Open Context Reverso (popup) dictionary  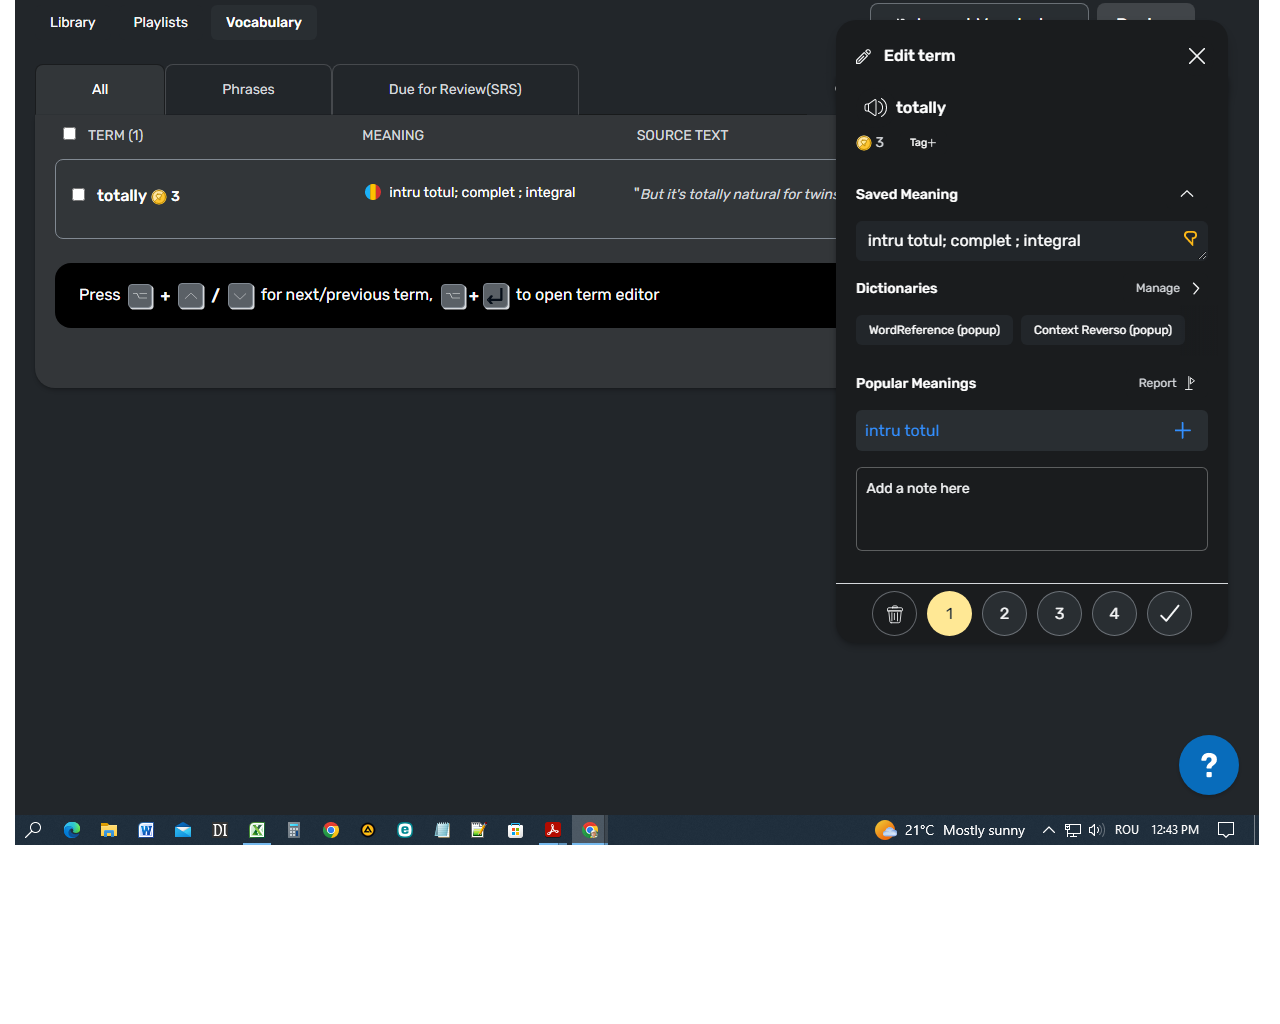(1103, 330)
